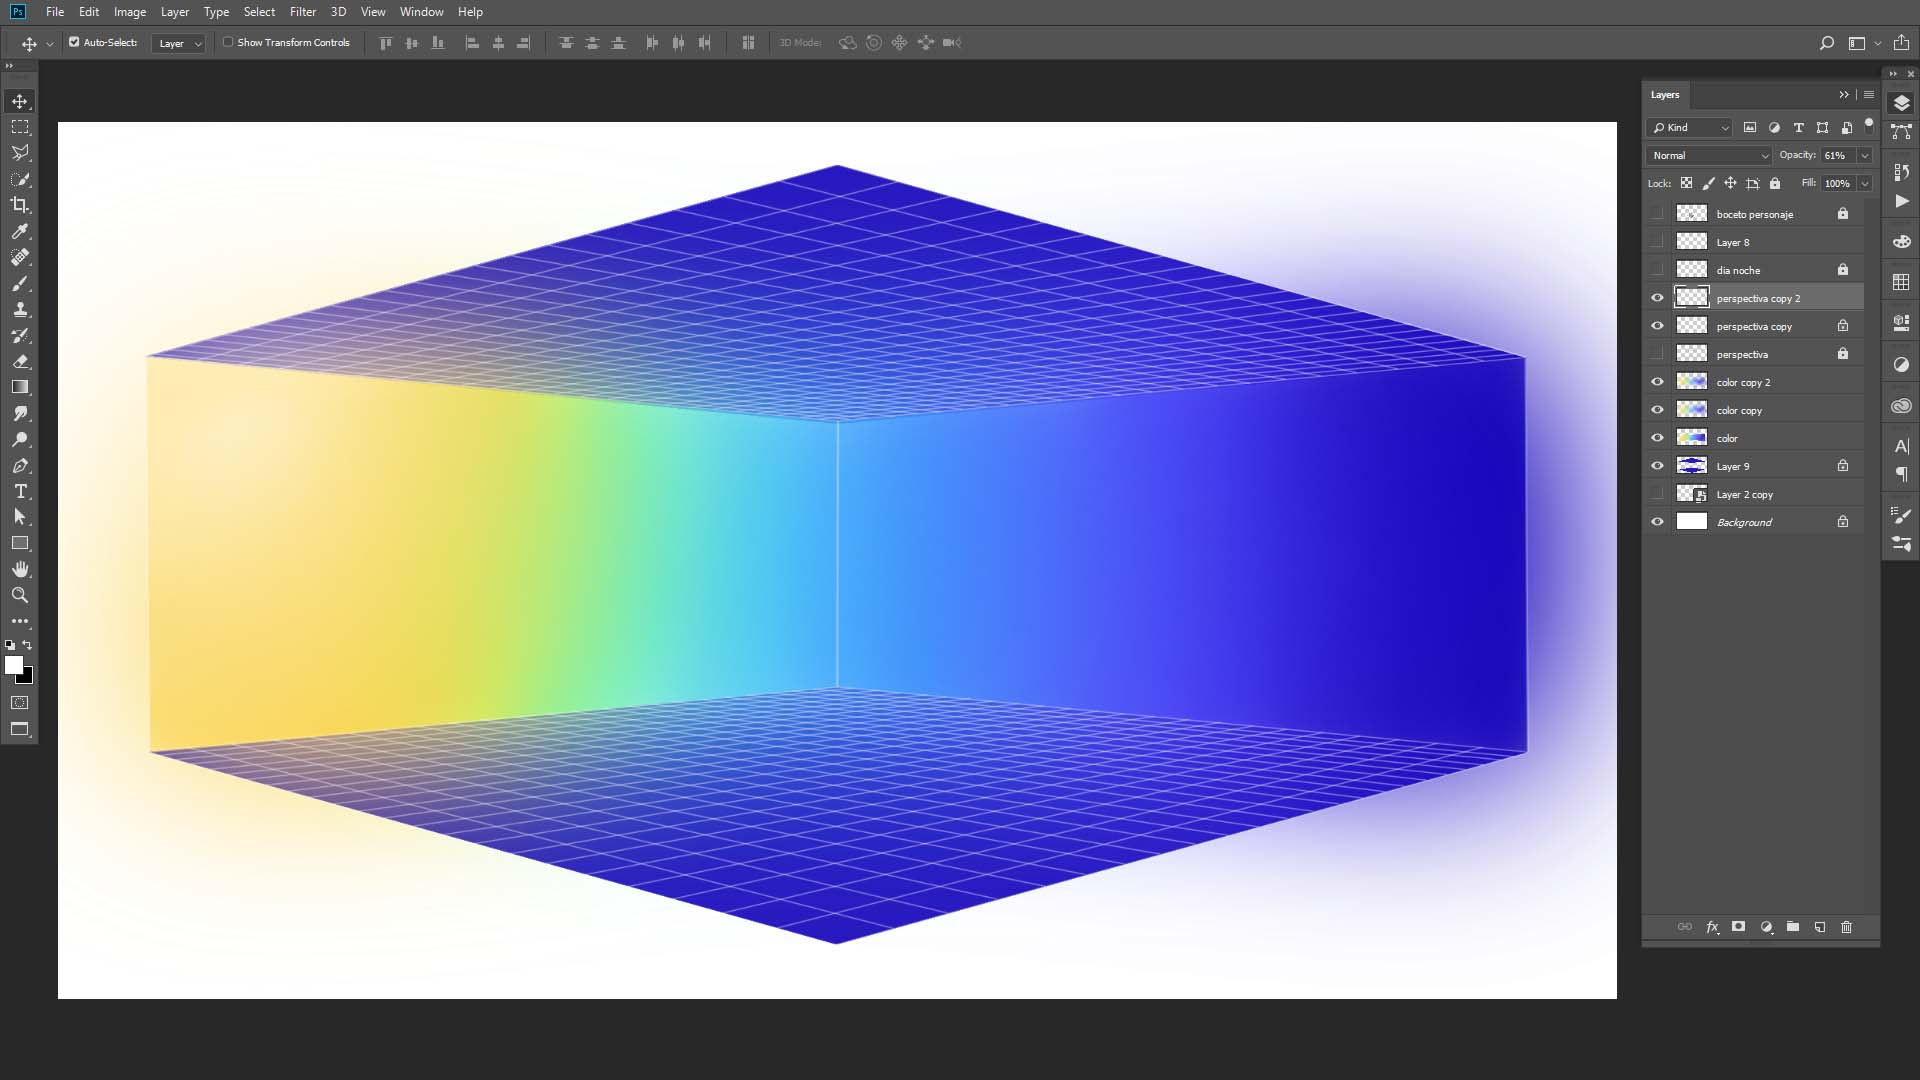Uncheck the Auto-Select checkbox

click(74, 42)
